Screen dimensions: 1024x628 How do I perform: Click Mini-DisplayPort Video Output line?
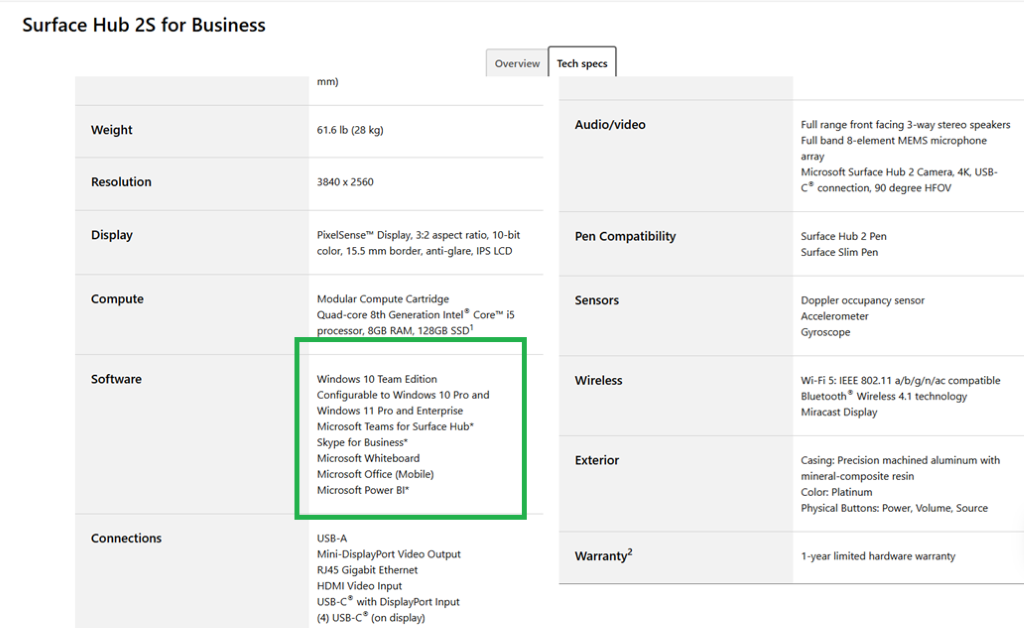tap(389, 554)
